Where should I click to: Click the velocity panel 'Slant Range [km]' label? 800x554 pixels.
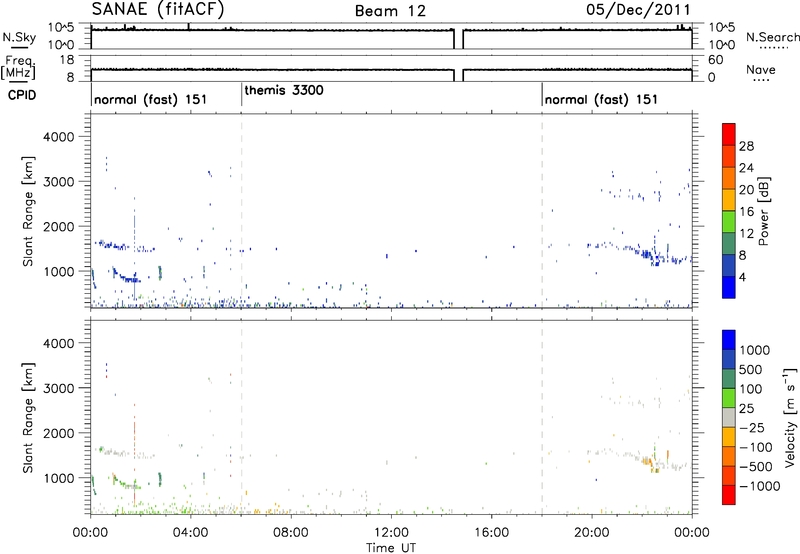tap(28, 417)
